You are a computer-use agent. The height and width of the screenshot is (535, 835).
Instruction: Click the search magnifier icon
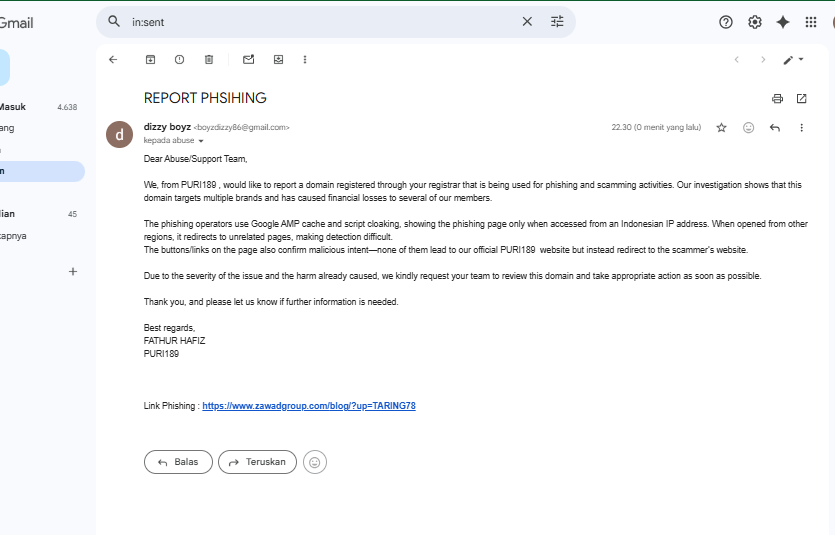click(x=114, y=21)
